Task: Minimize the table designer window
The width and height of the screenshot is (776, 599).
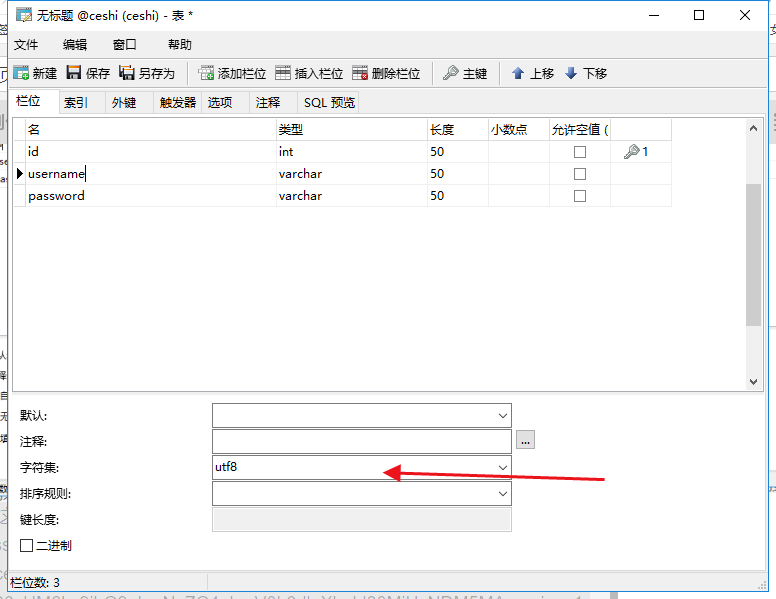Action: pyautogui.click(x=654, y=15)
